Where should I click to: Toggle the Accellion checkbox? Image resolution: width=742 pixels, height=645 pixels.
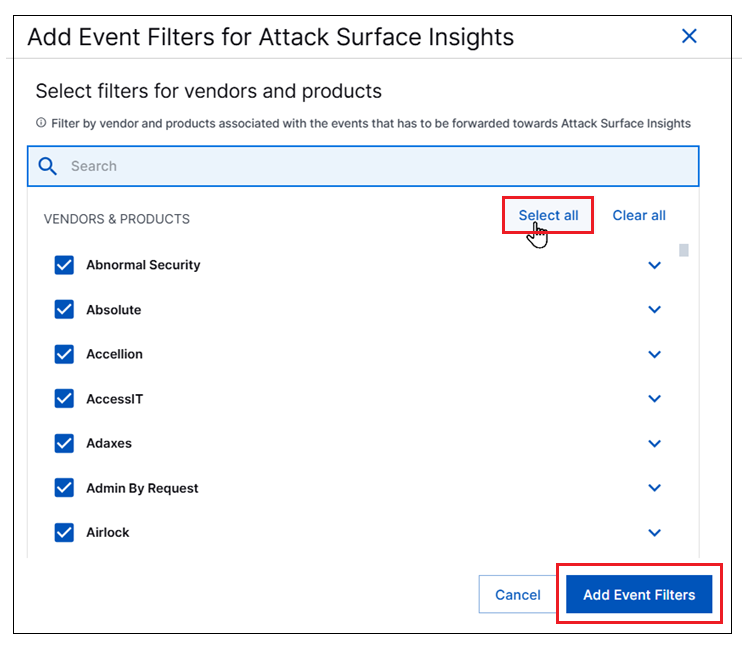[x=64, y=354]
